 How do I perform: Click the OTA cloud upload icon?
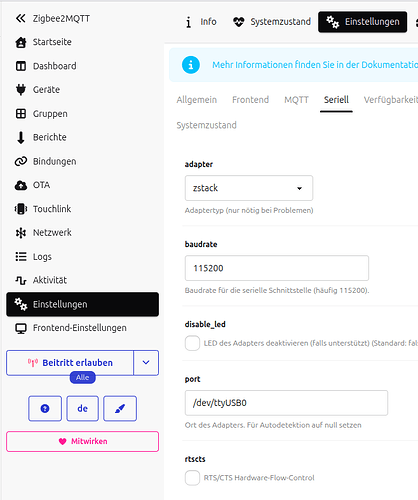[21, 185]
